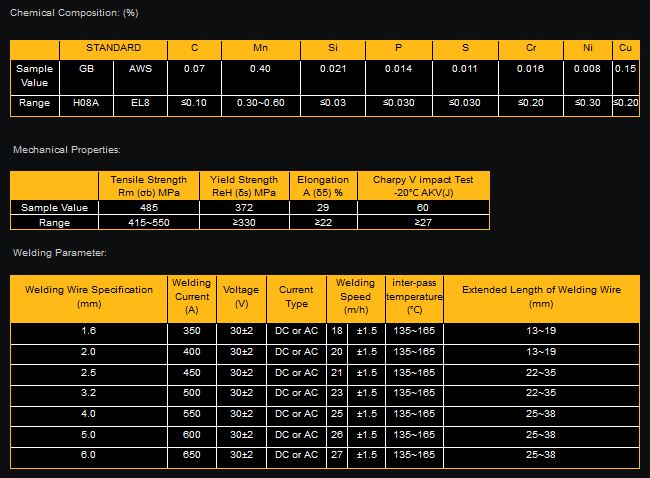Click the Current Type column header

click(x=296, y=296)
